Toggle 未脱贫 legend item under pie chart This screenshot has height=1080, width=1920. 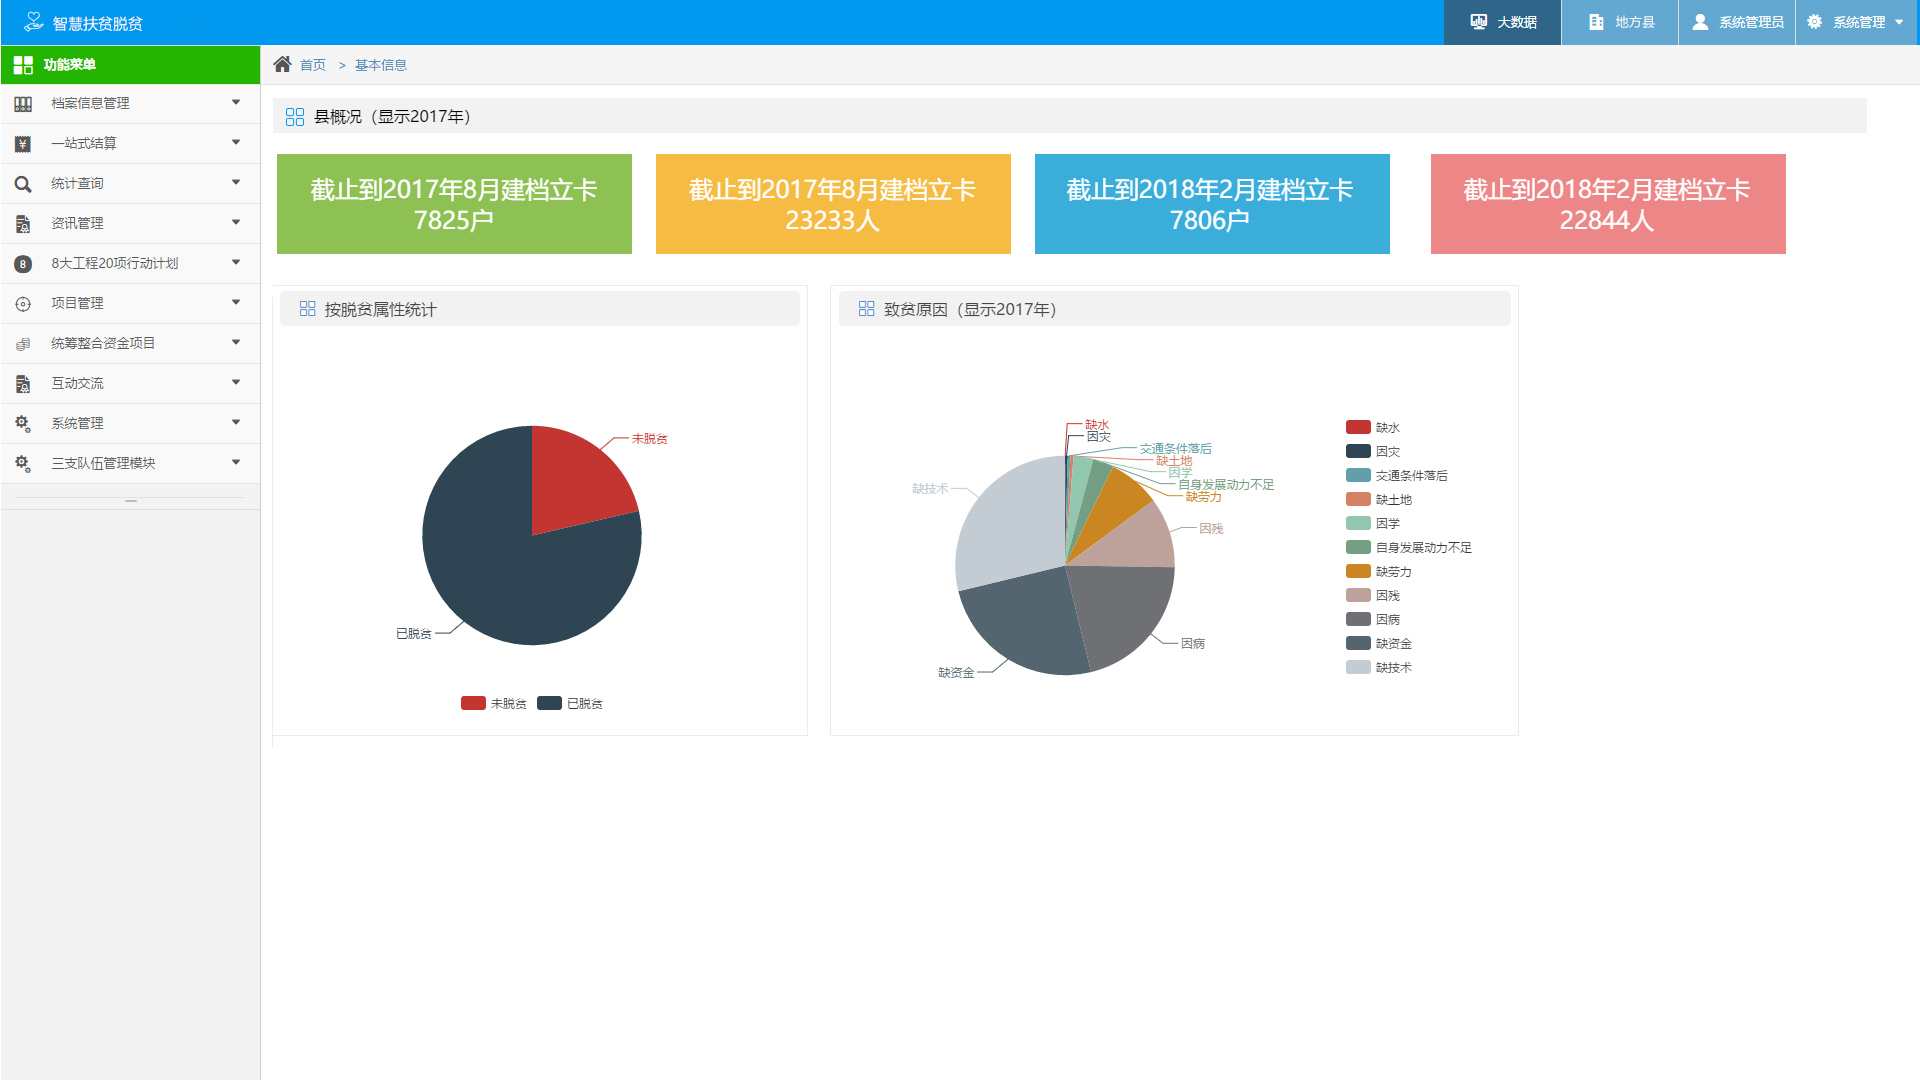coord(494,704)
